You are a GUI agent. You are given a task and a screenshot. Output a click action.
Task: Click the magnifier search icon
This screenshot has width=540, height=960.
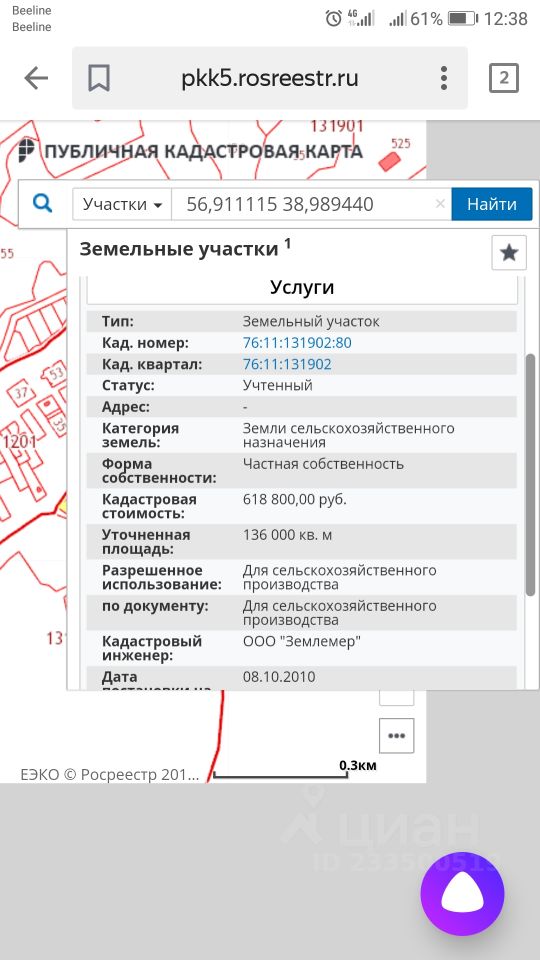pos(42,203)
